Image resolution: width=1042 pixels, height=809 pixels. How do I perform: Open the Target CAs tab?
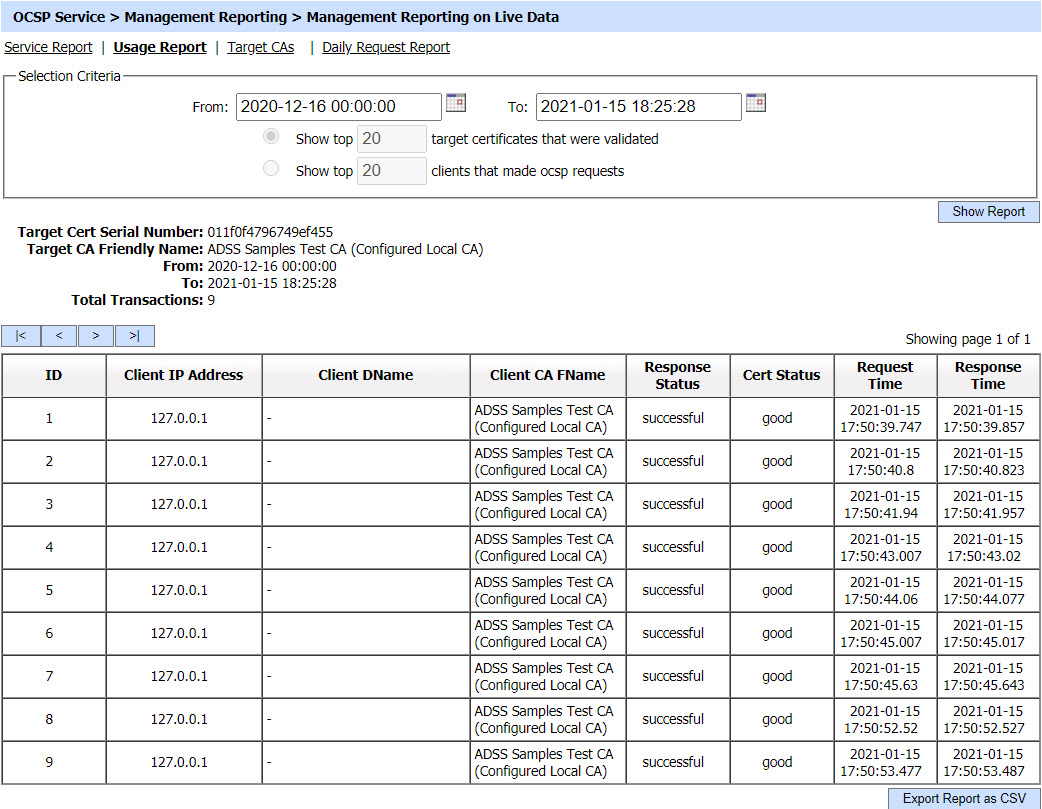click(261, 47)
